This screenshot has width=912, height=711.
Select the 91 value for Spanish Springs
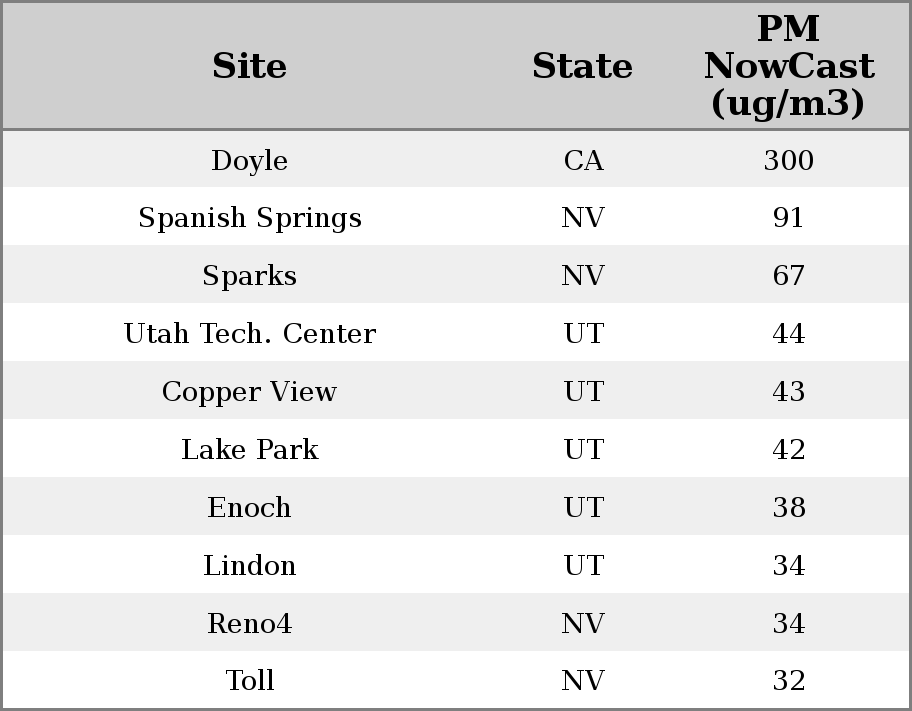(x=788, y=218)
